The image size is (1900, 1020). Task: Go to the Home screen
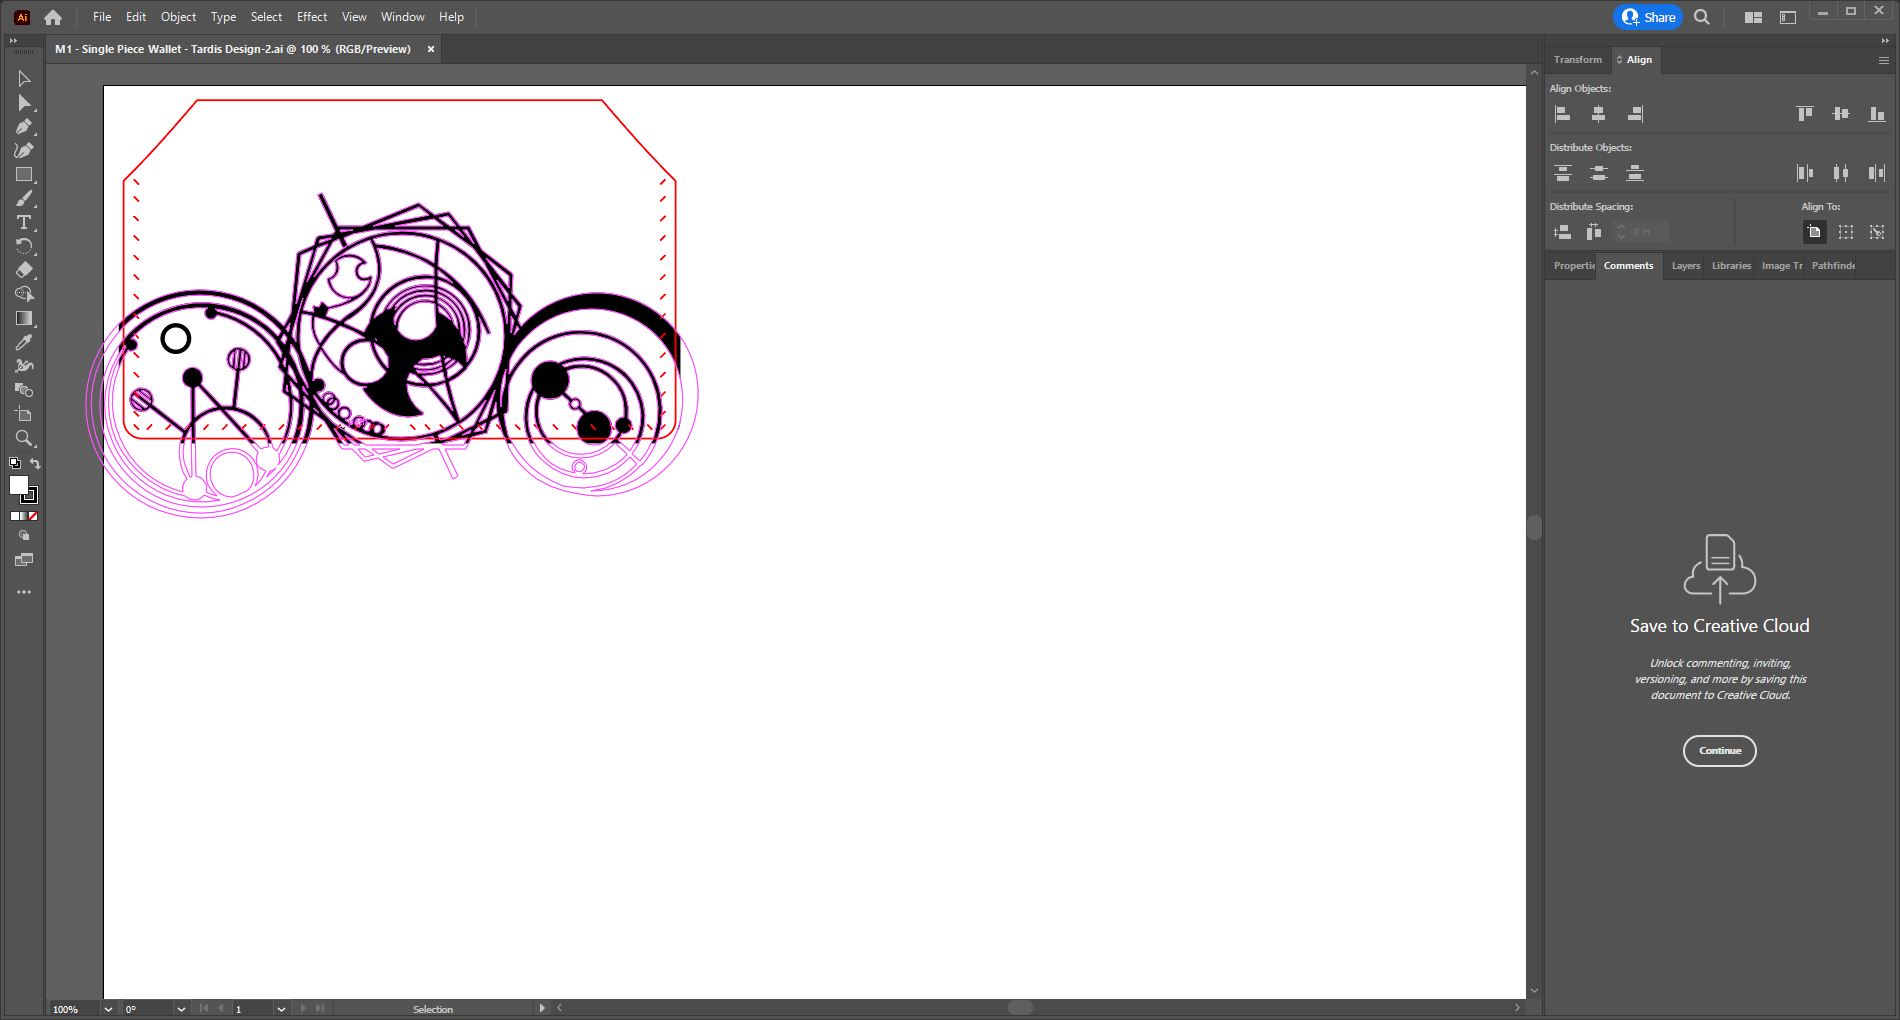[x=53, y=17]
